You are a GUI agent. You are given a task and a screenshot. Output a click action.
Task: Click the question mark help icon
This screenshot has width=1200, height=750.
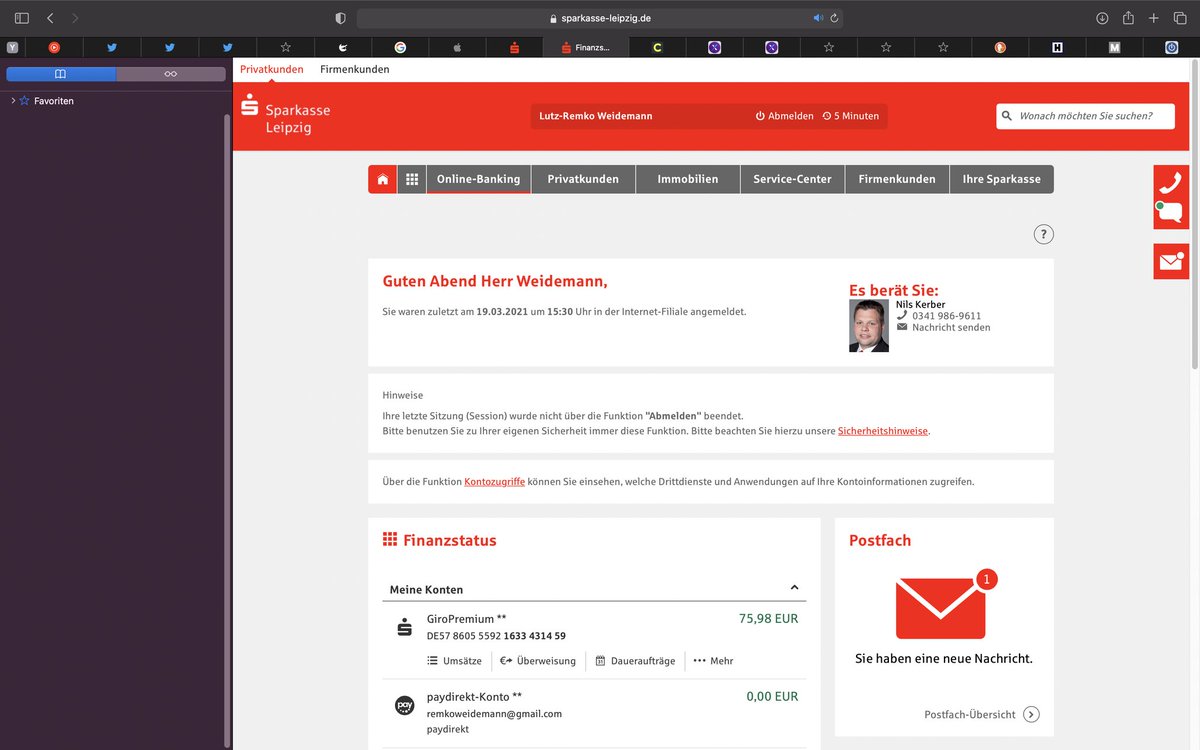click(1044, 235)
